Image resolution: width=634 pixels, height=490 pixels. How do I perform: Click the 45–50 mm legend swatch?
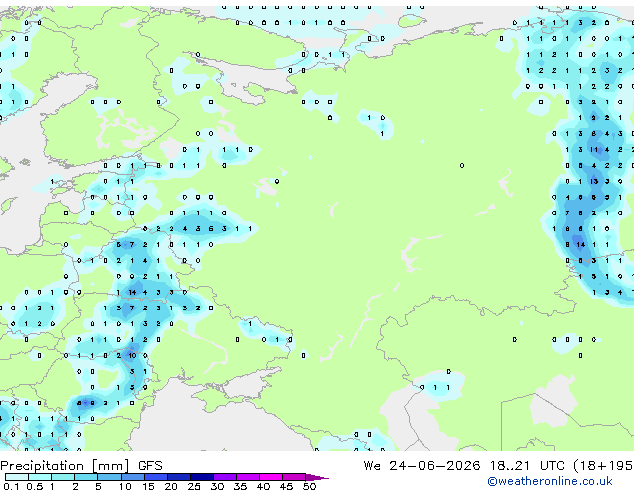click(x=294, y=477)
